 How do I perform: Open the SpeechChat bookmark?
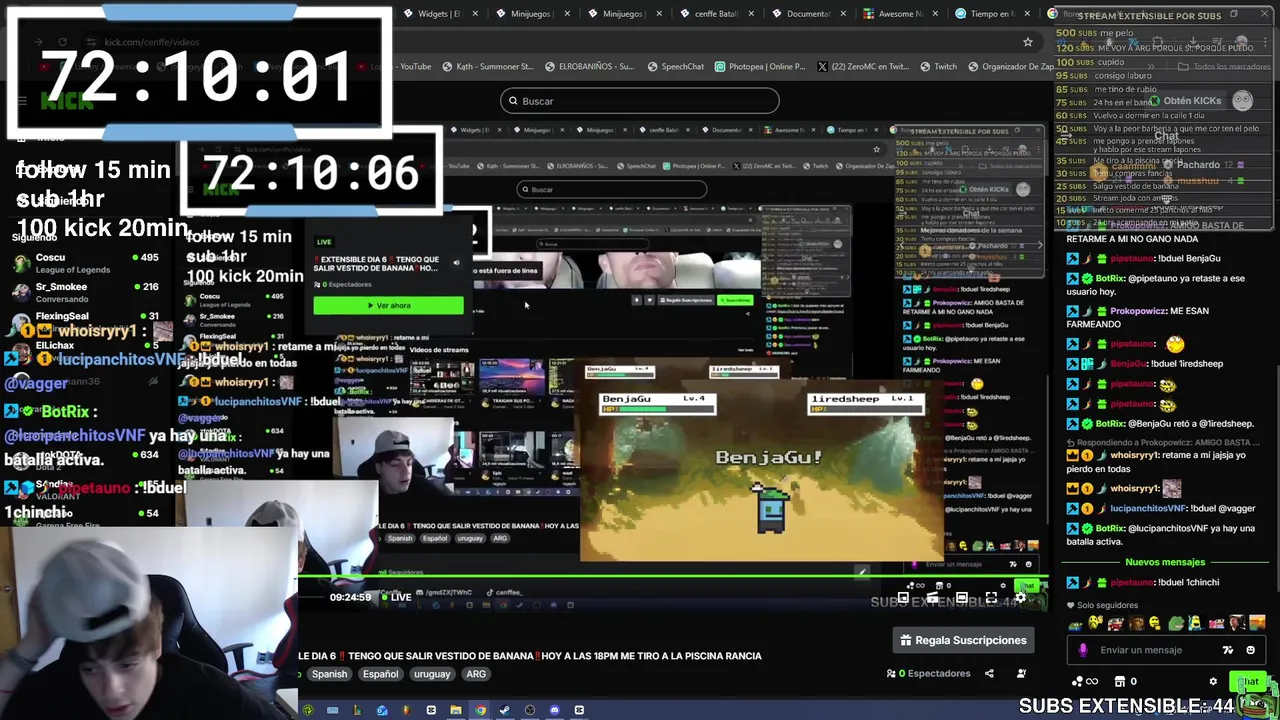click(x=675, y=67)
